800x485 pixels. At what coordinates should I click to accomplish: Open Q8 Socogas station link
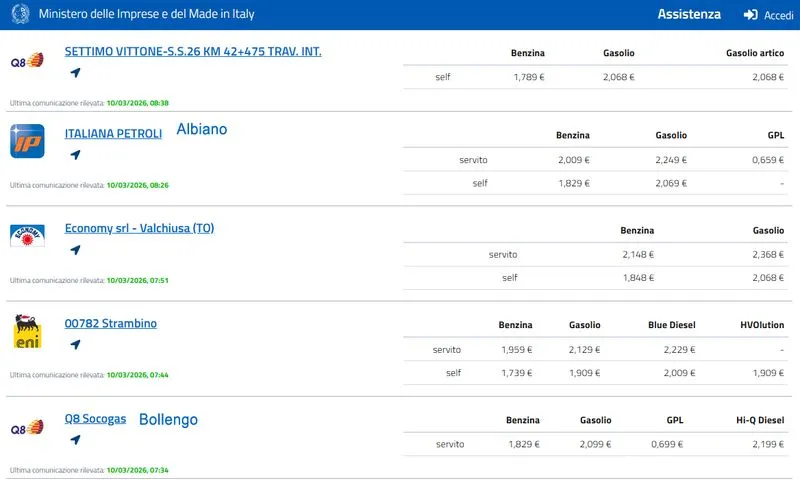tap(95, 419)
